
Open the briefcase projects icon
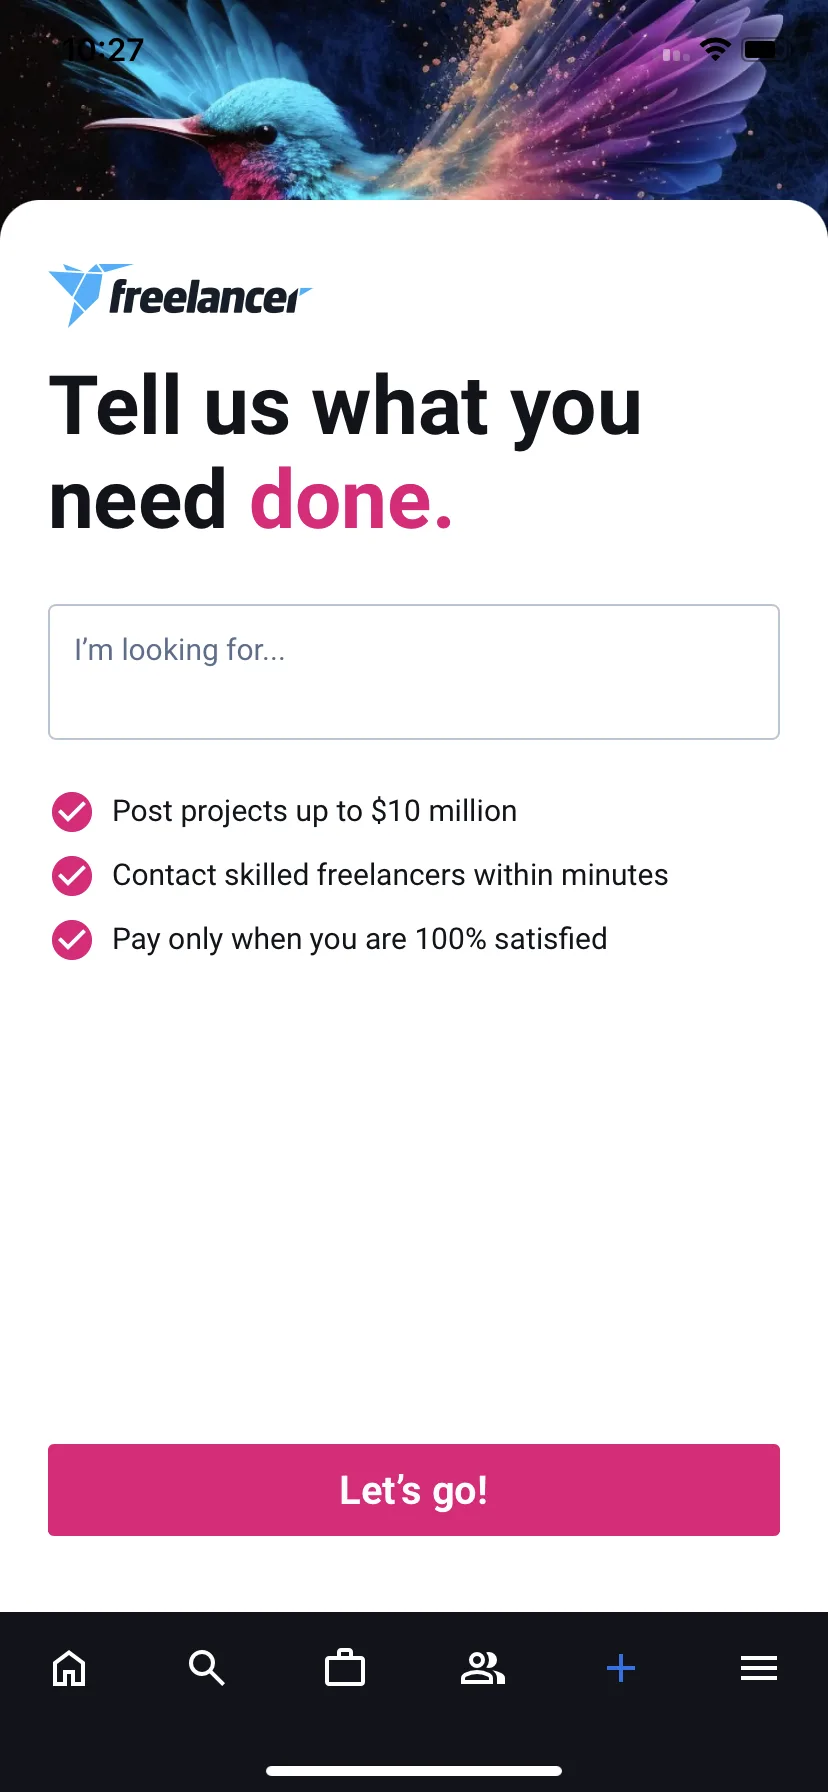click(x=345, y=1668)
